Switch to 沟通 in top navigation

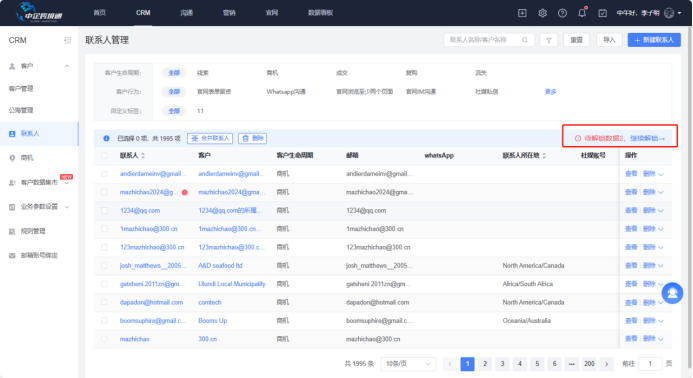click(187, 13)
